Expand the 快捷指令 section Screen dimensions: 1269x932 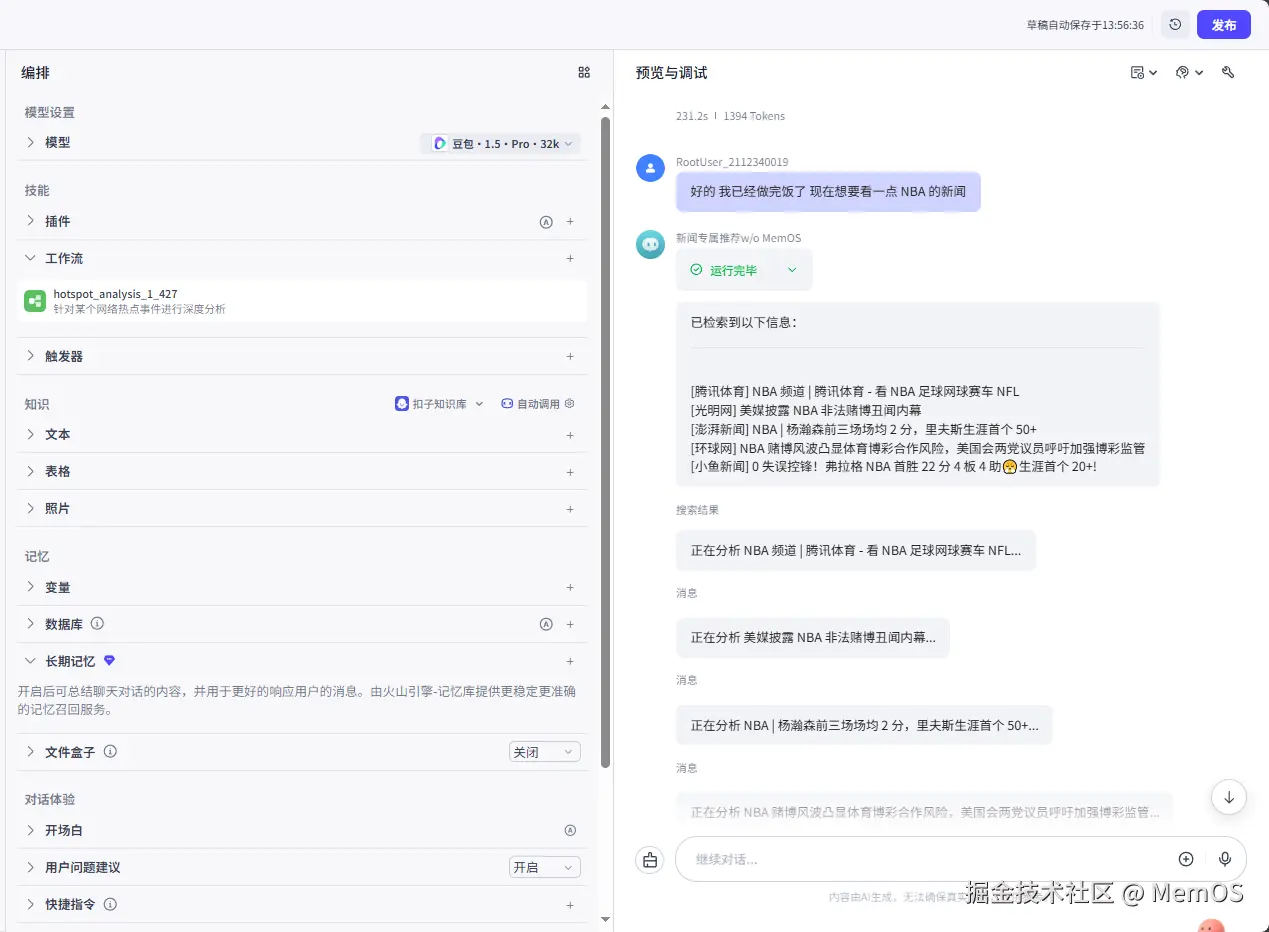pyautogui.click(x=31, y=904)
